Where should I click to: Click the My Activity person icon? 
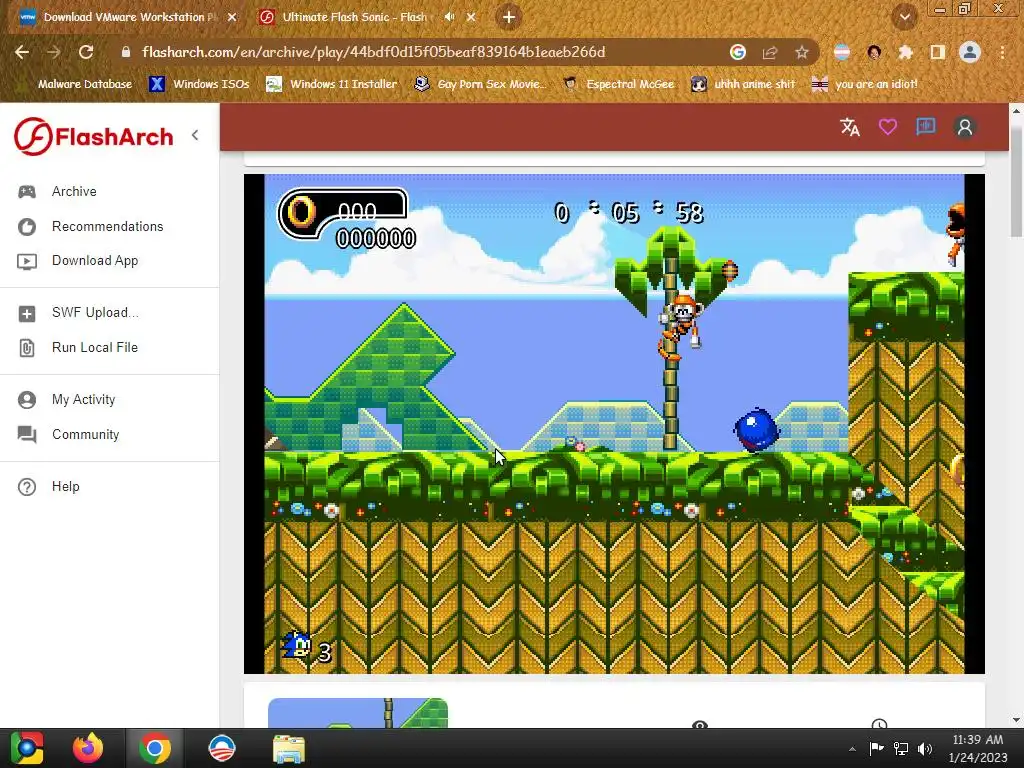click(27, 400)
